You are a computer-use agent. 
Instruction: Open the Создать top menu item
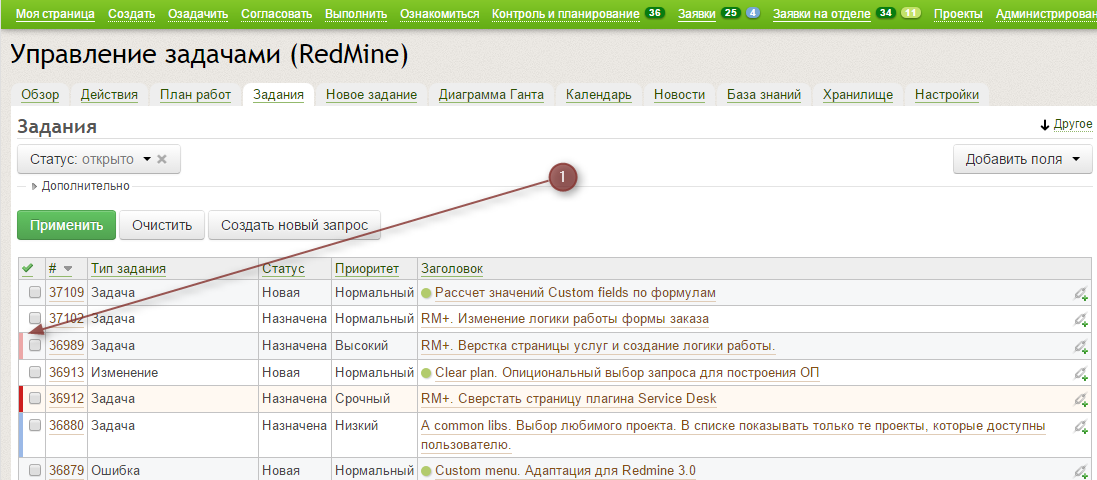pyautogui.click(x=132, y=14)
